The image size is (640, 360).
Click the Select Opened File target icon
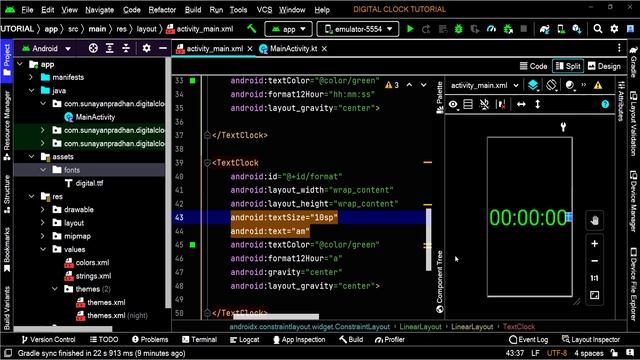pyautogui.click(x=93, y=48)
